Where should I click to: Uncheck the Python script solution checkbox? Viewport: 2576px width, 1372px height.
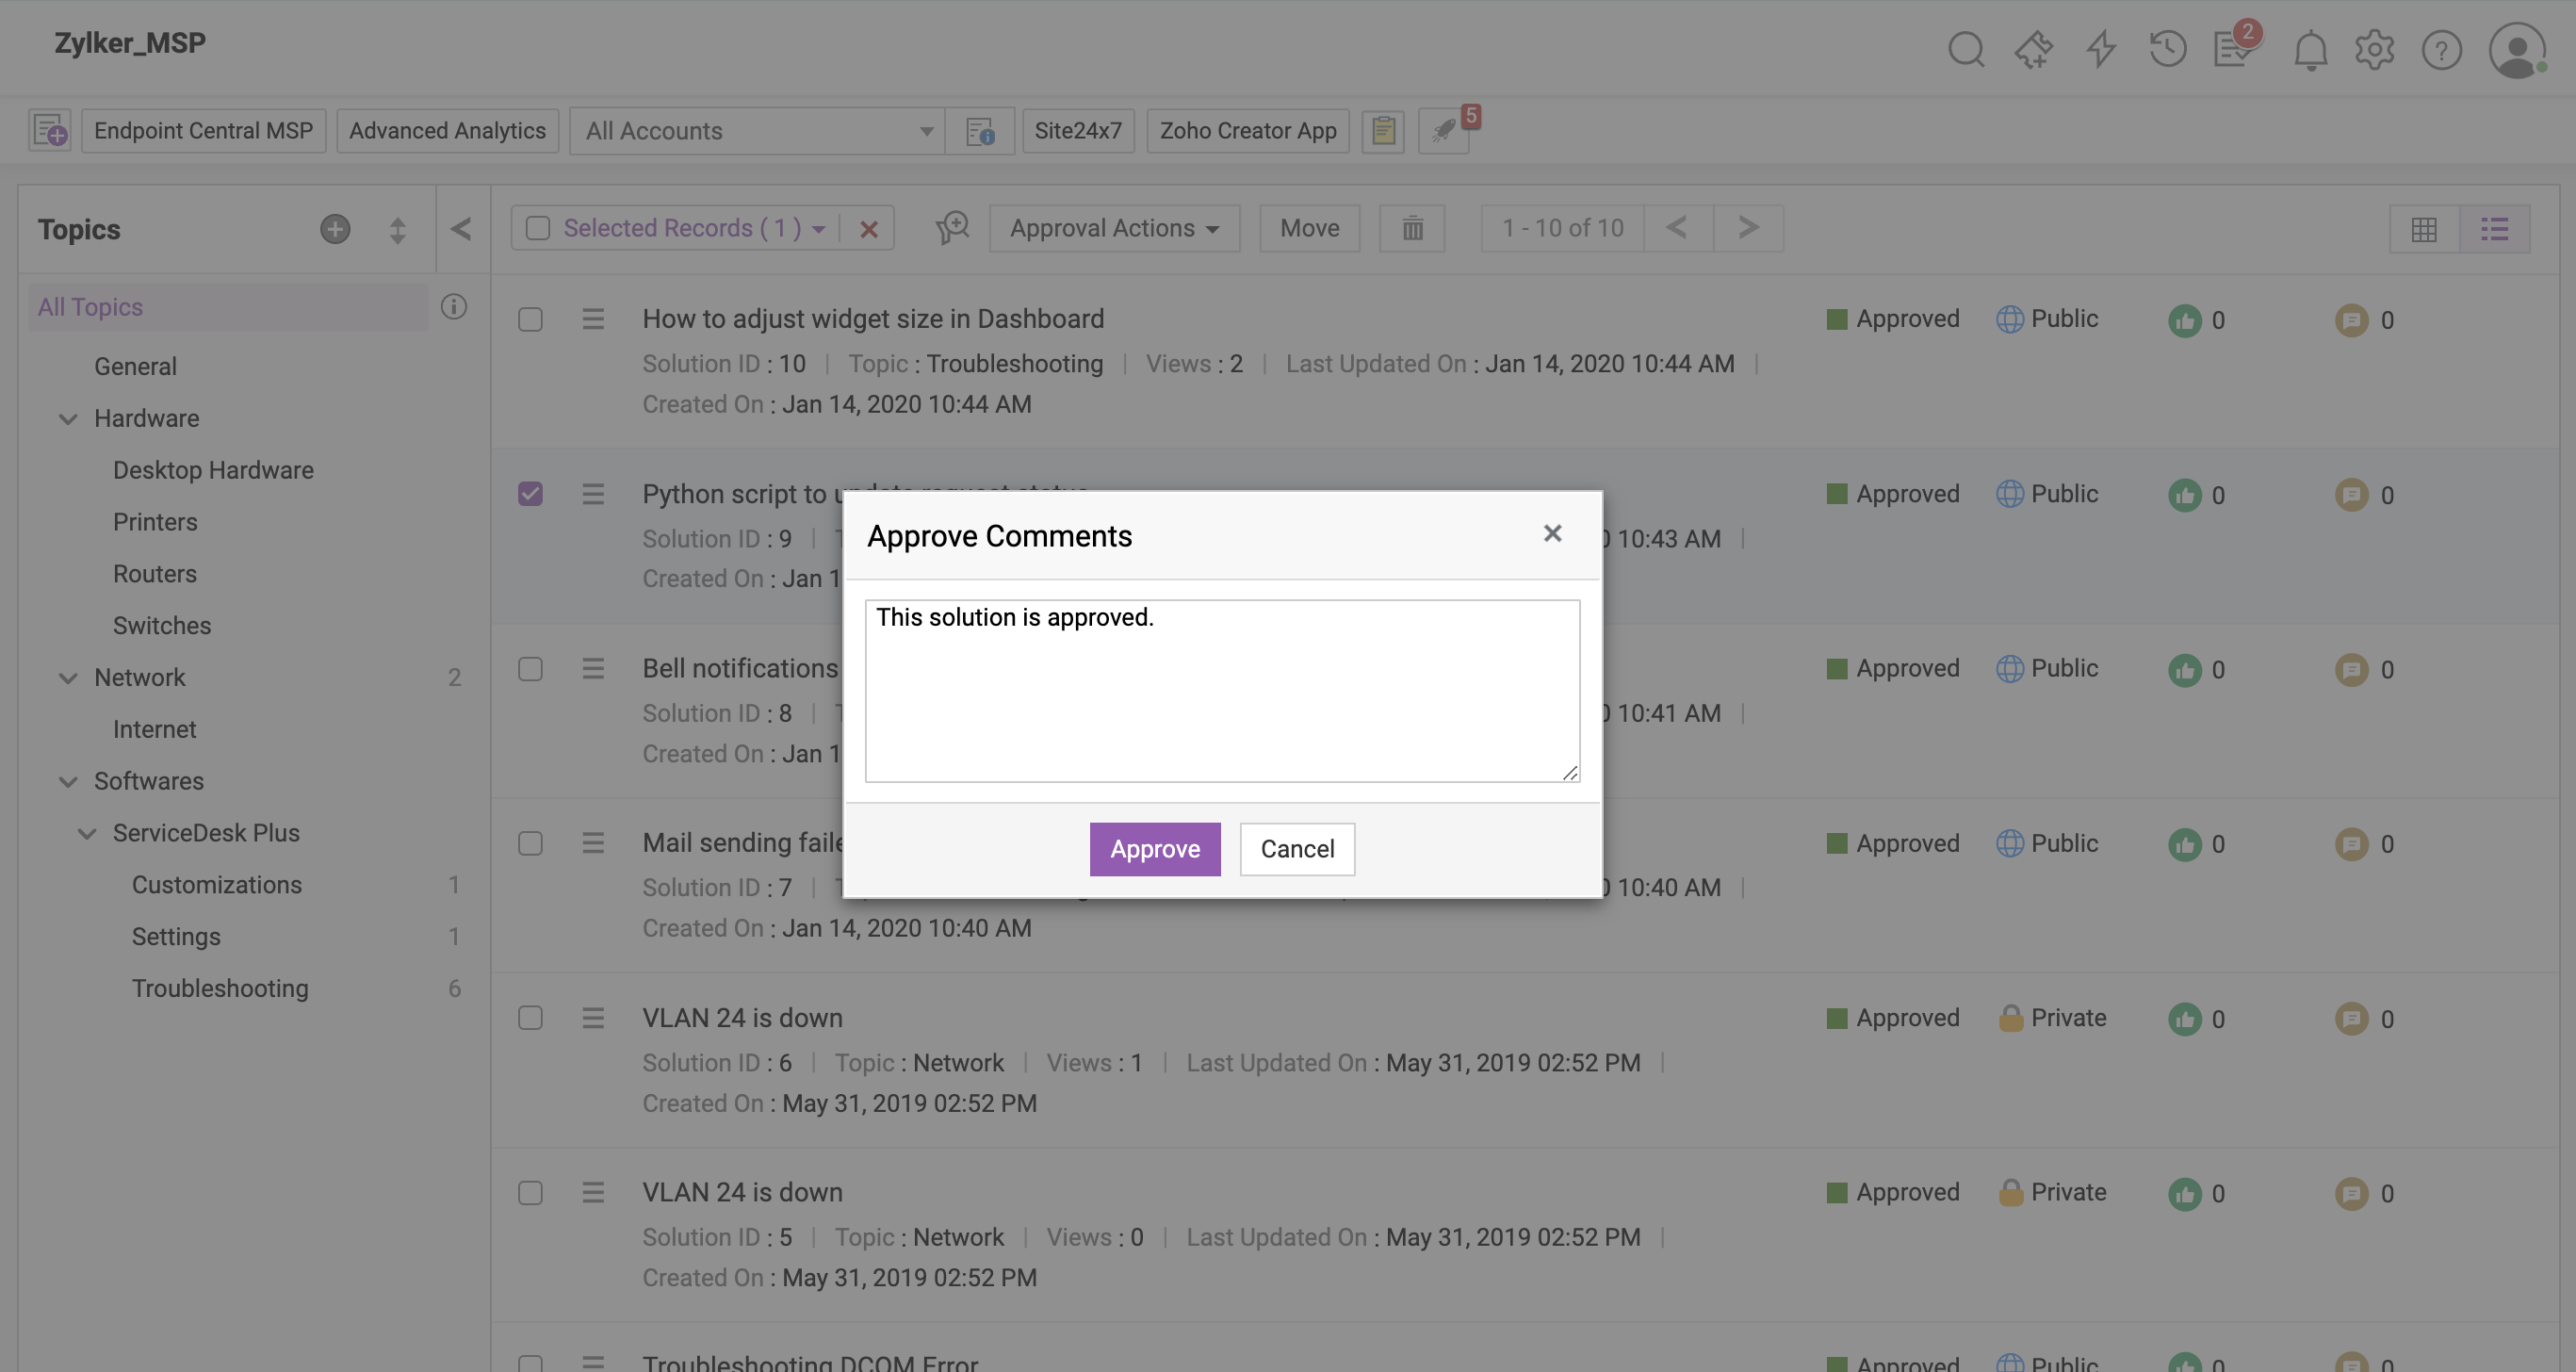click(x=530, y=494)
